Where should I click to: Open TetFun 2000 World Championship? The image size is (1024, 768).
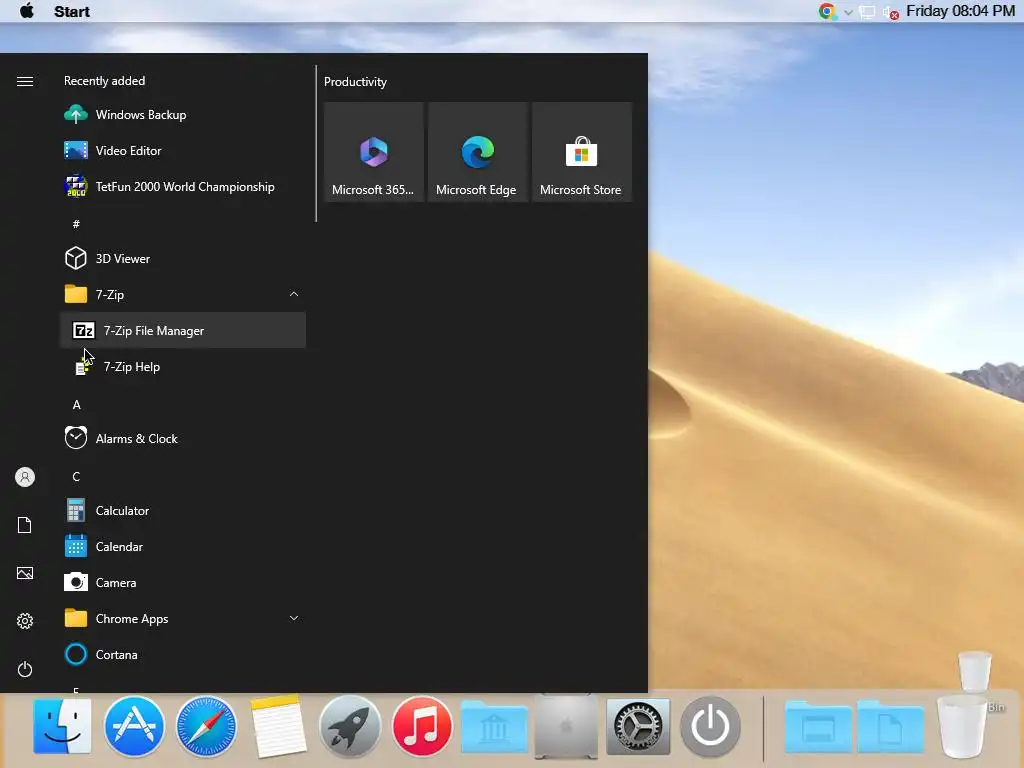click(x=183, y=187)
